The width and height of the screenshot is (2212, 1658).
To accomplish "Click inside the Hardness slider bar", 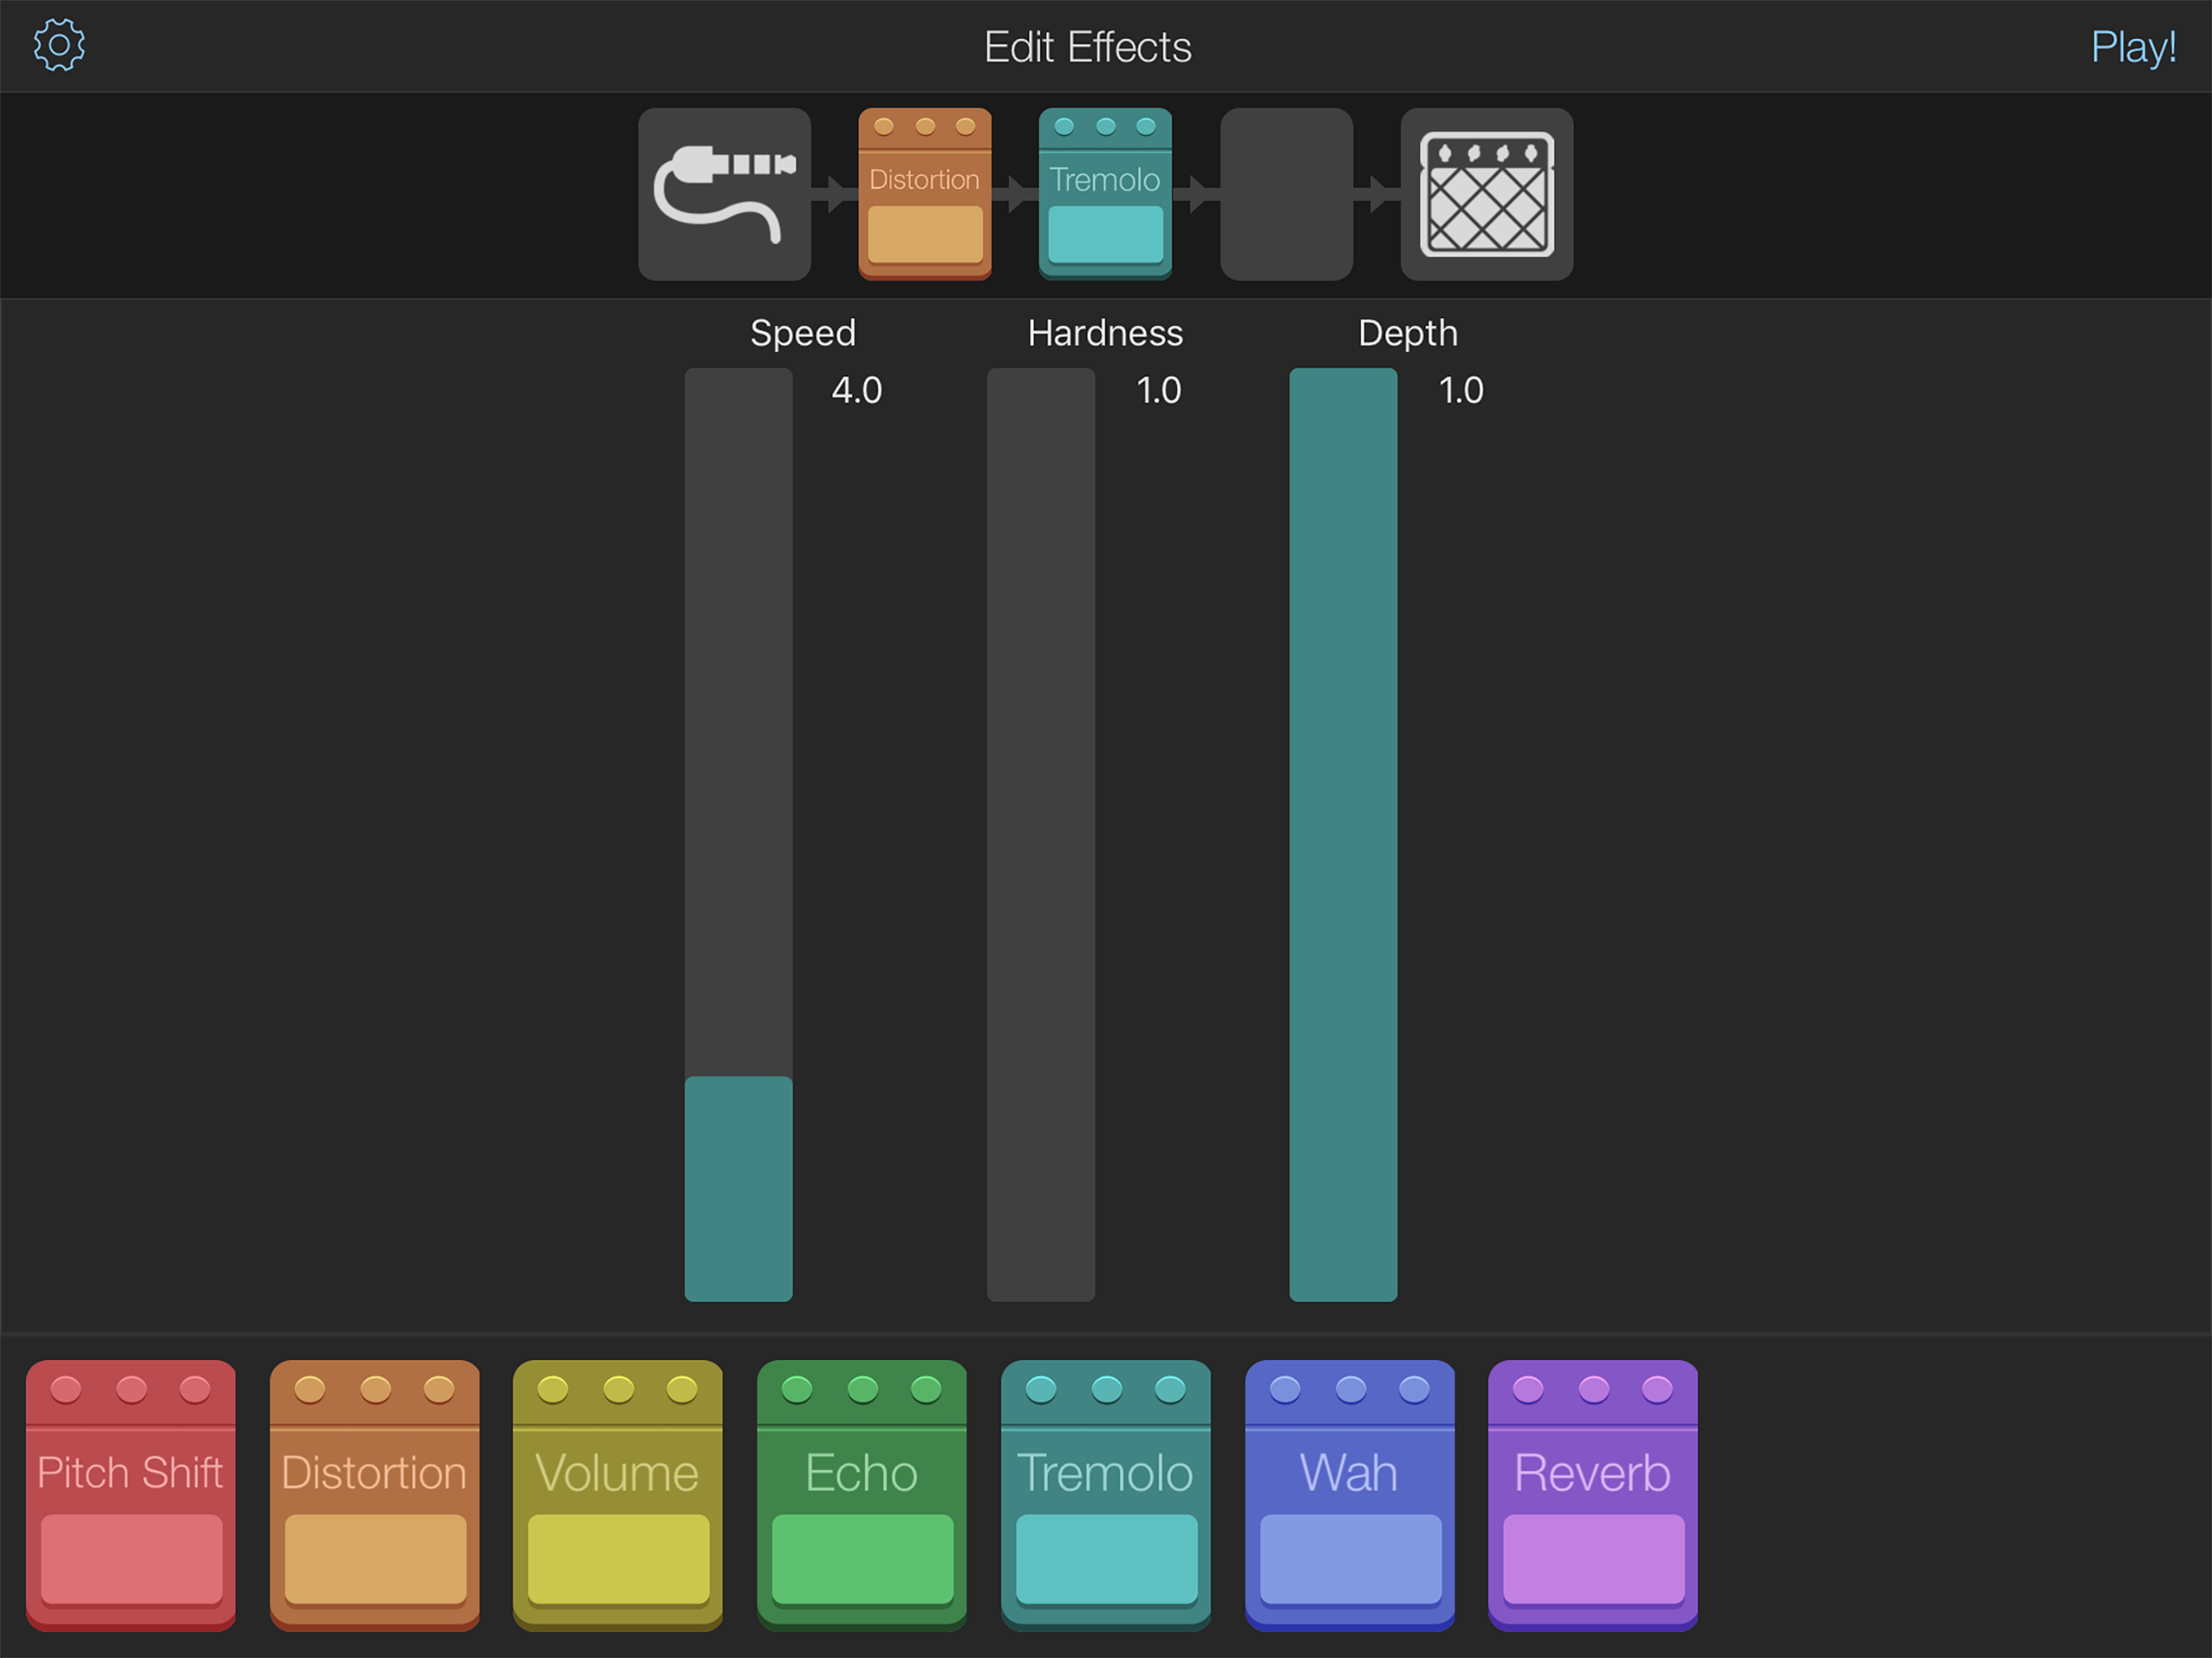I will click(x=1040, y=834).
